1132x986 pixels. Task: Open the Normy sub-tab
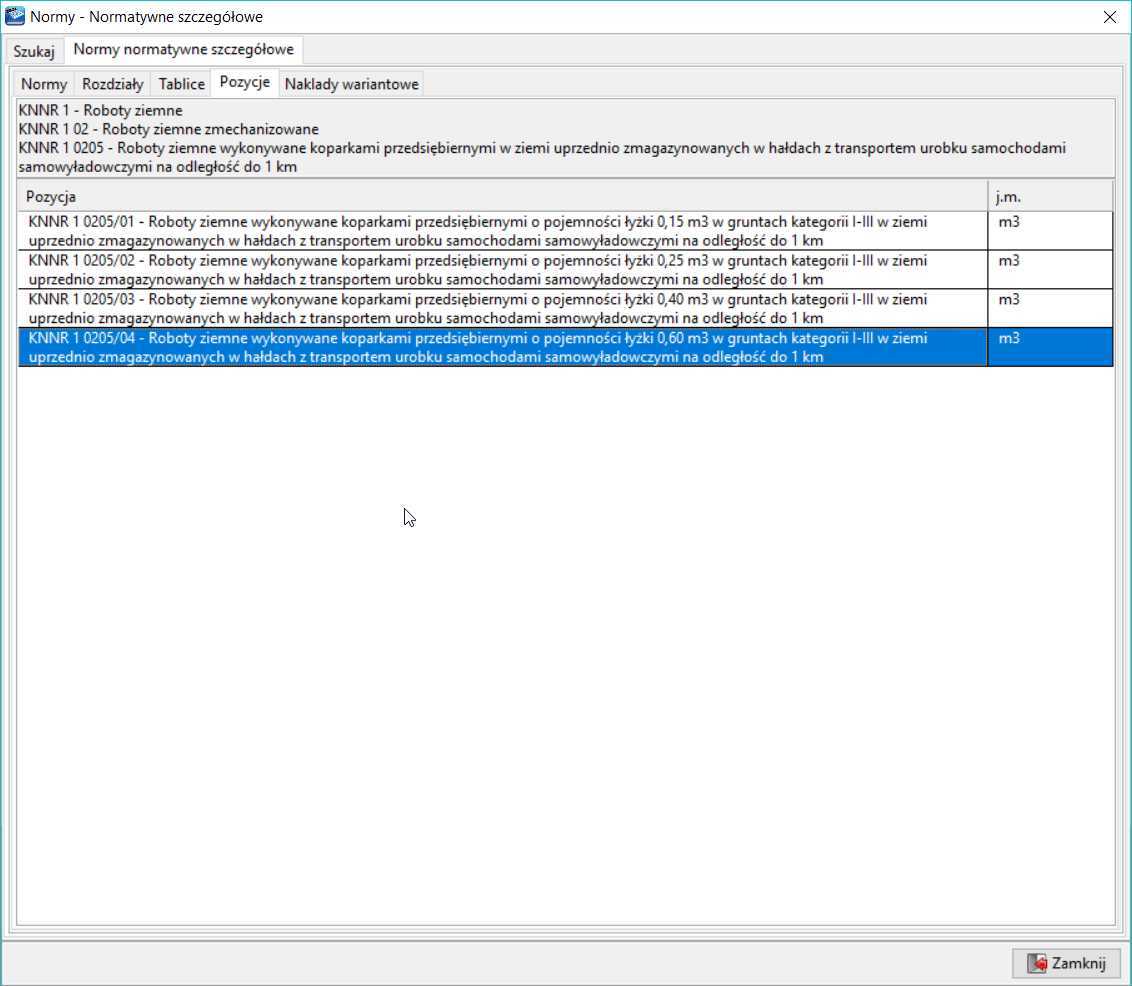pyautogui.click(x=44, y=85)
